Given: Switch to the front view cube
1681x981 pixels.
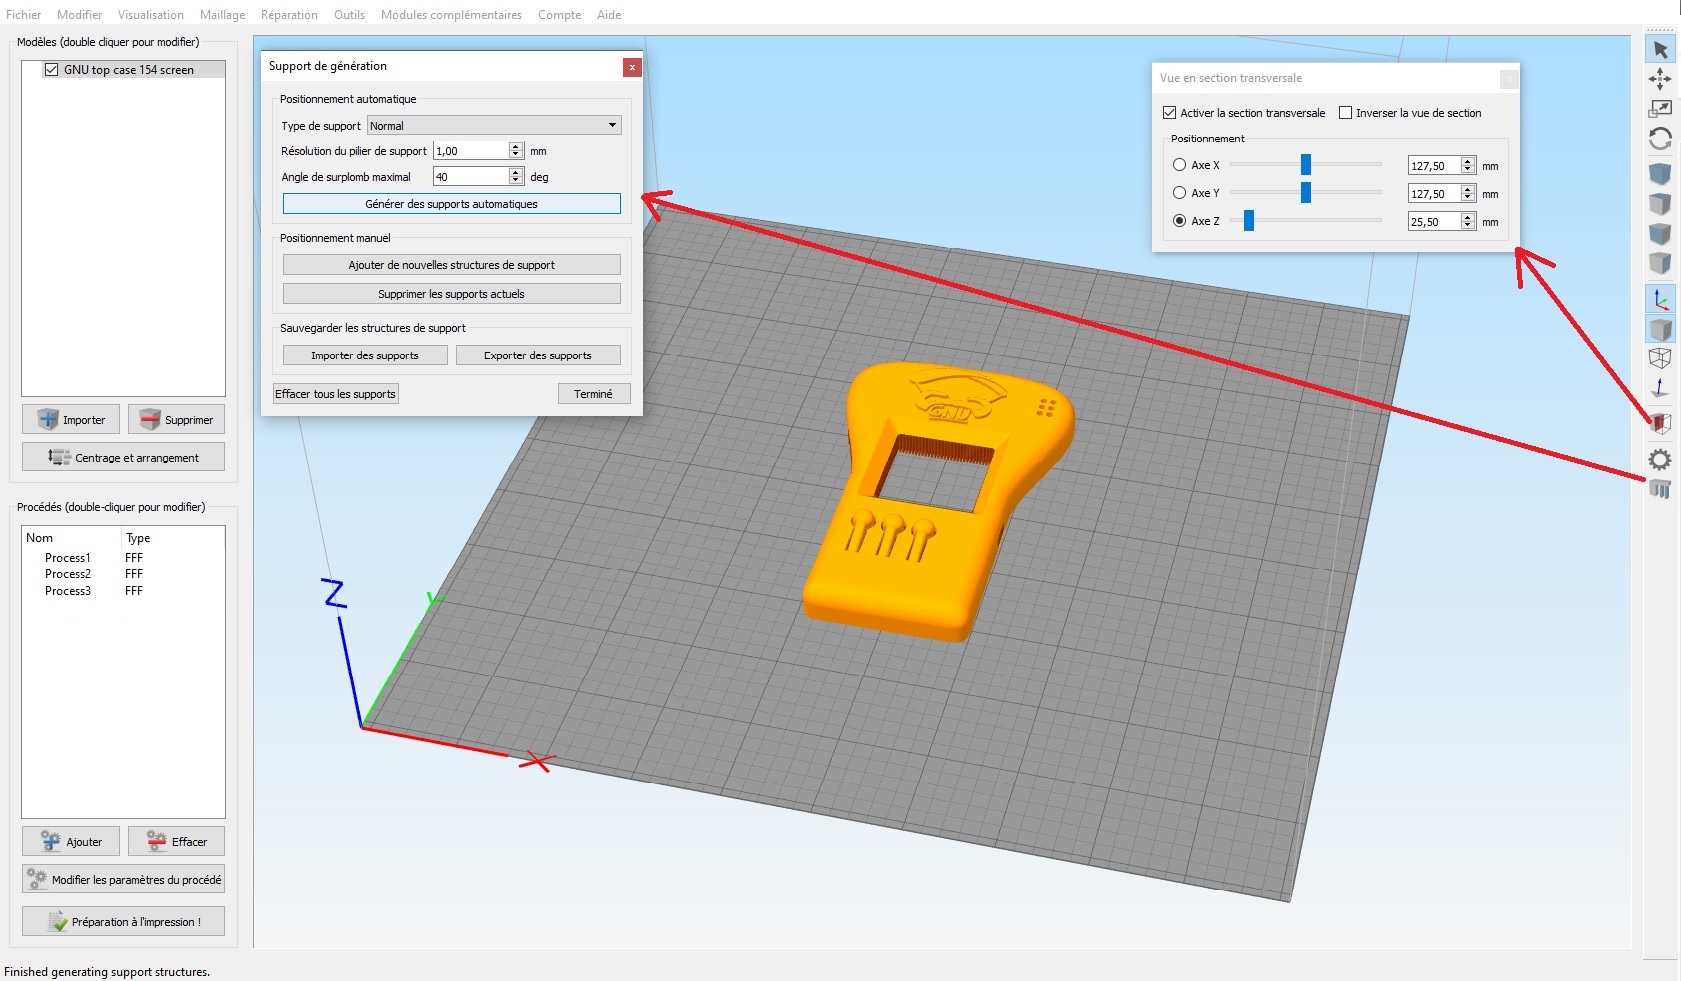Looking at the screenshot, I should 1660,234.
